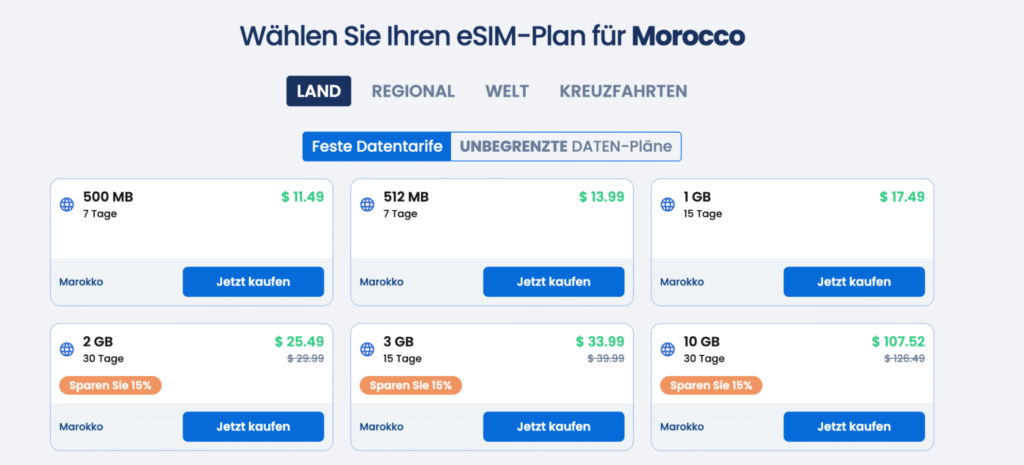This screenshot has height=465, width=1024.
Task: Click globe icon on 10 GB plan
Action: click(667, 349)
